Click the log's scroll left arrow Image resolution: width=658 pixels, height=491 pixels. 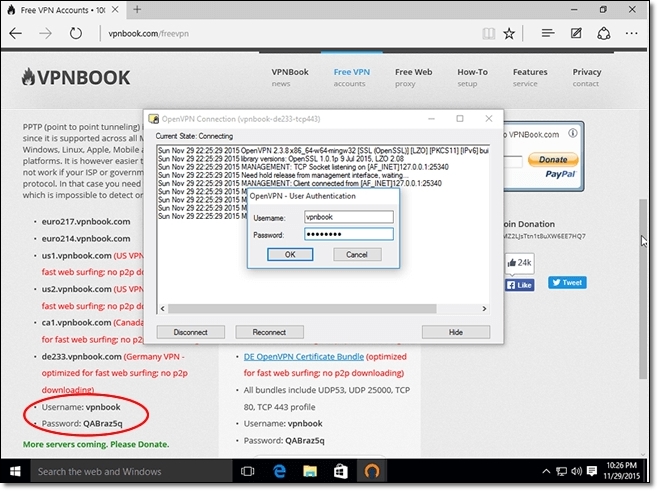pyautogui.click(x=162, y=308)
